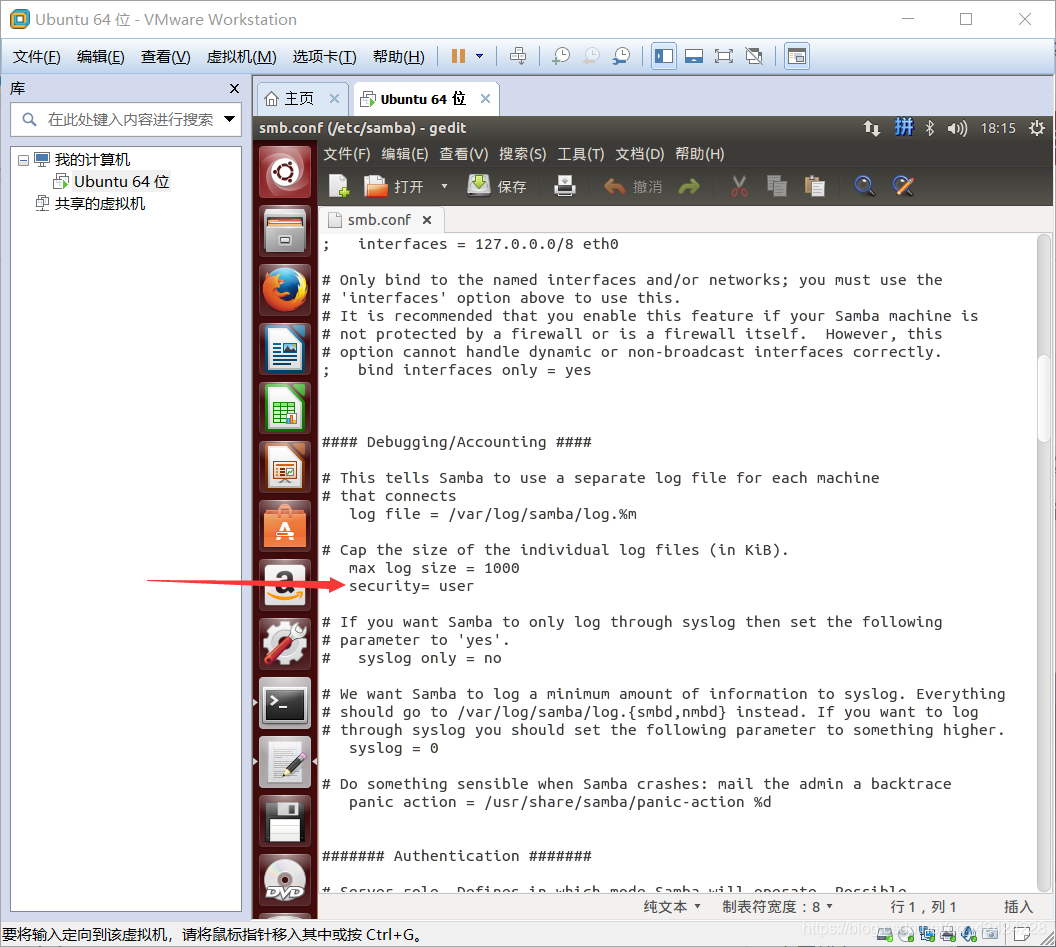Open System Settings launcher icon
The width and height of the screenshot is (1056, 947).
[x=285, y=644]
